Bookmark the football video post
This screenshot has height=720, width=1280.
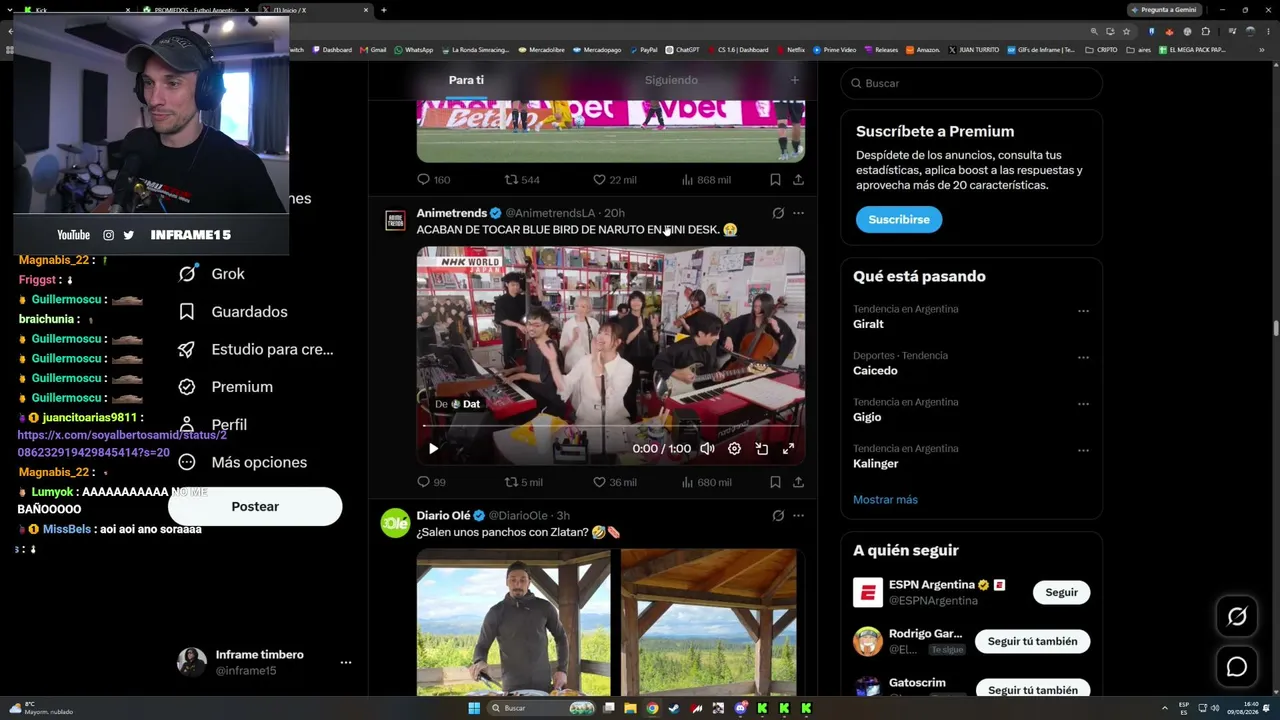pyautogui.click(x=775, y=180)
